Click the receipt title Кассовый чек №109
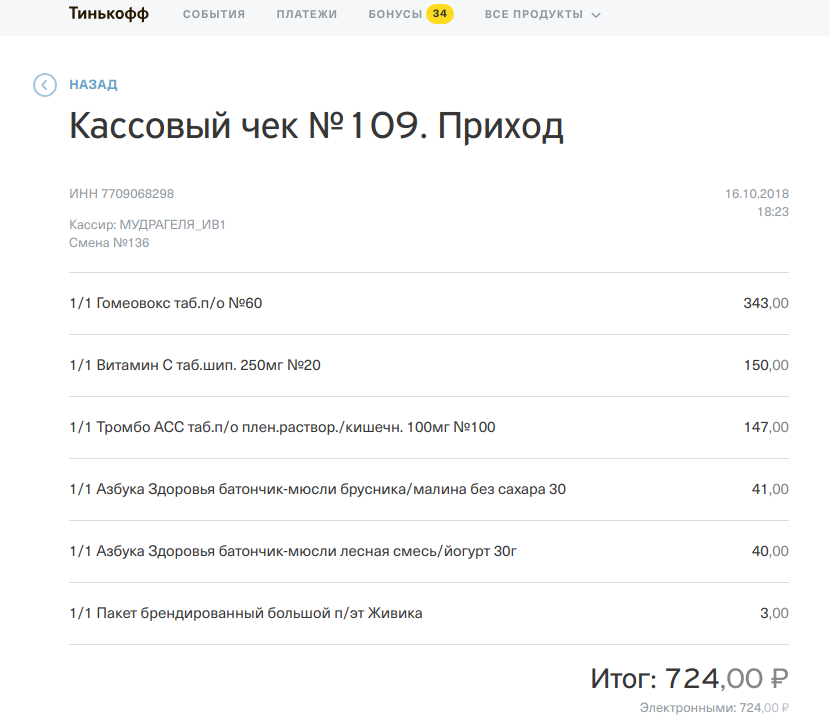Image resolution: width=830 pixels, height=727 pixels. tap(316, 127)
